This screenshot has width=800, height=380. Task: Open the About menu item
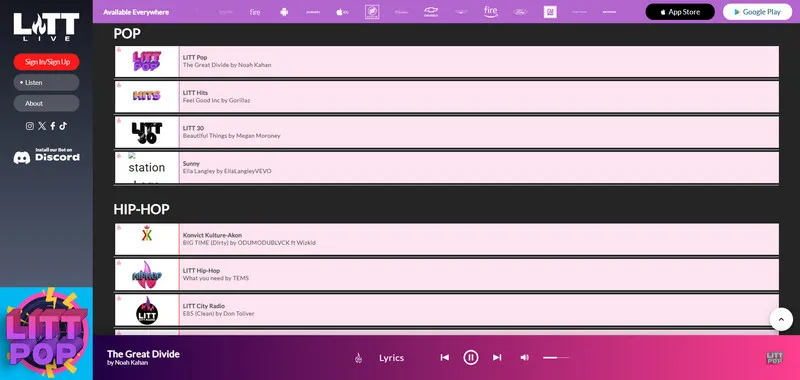pos(46,103)
